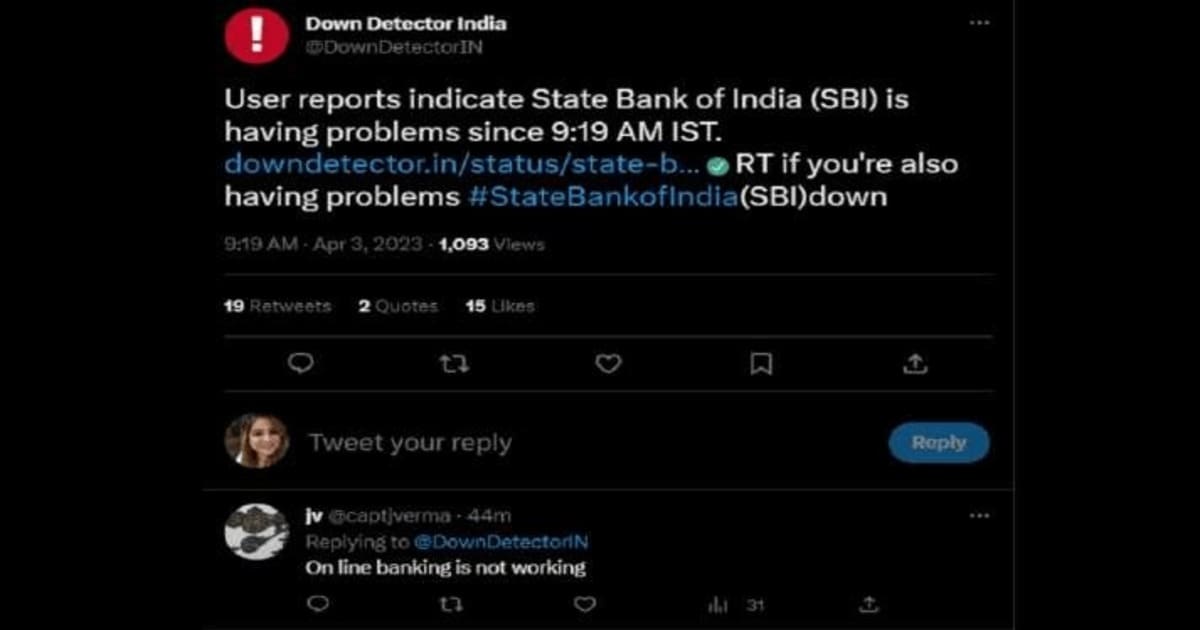Open the 2 Quotes list
1200x630 pixels.
tap(398, 306)
